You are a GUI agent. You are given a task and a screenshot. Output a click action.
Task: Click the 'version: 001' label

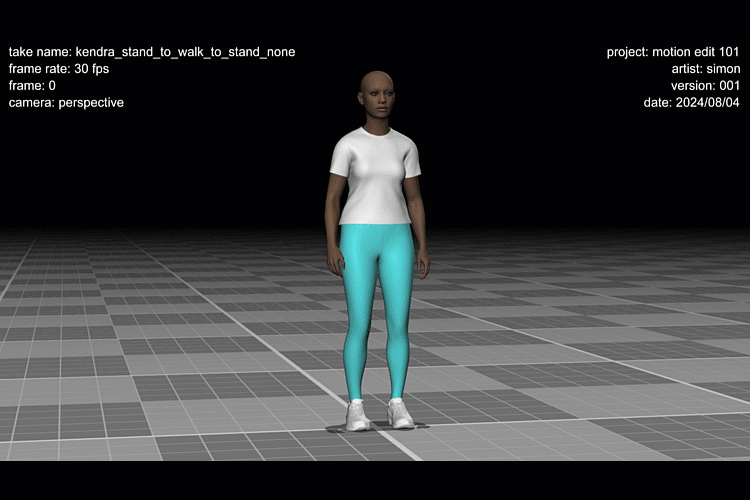pos(705,86)
